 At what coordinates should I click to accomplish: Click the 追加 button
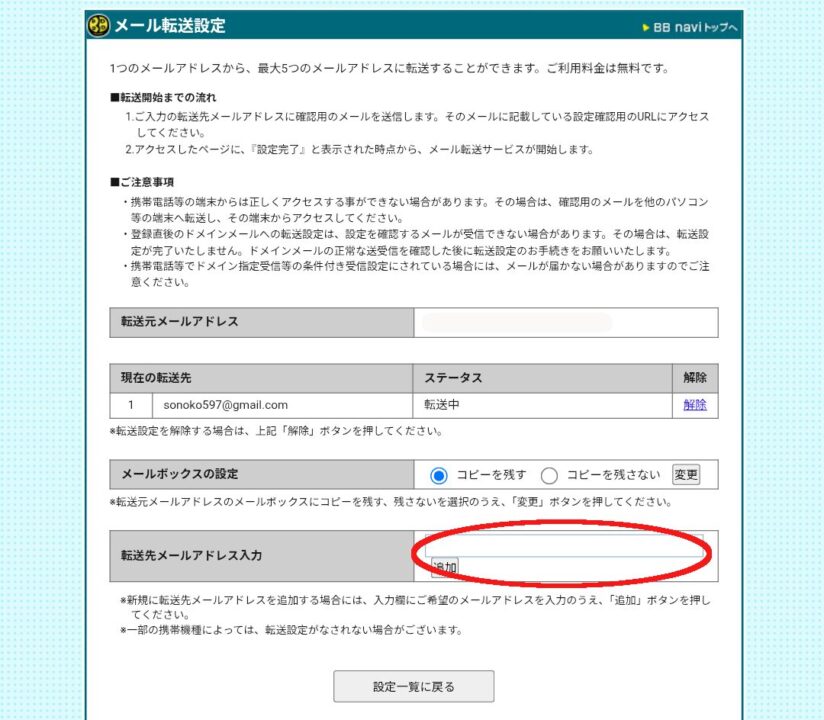click(x=445, y=567)
